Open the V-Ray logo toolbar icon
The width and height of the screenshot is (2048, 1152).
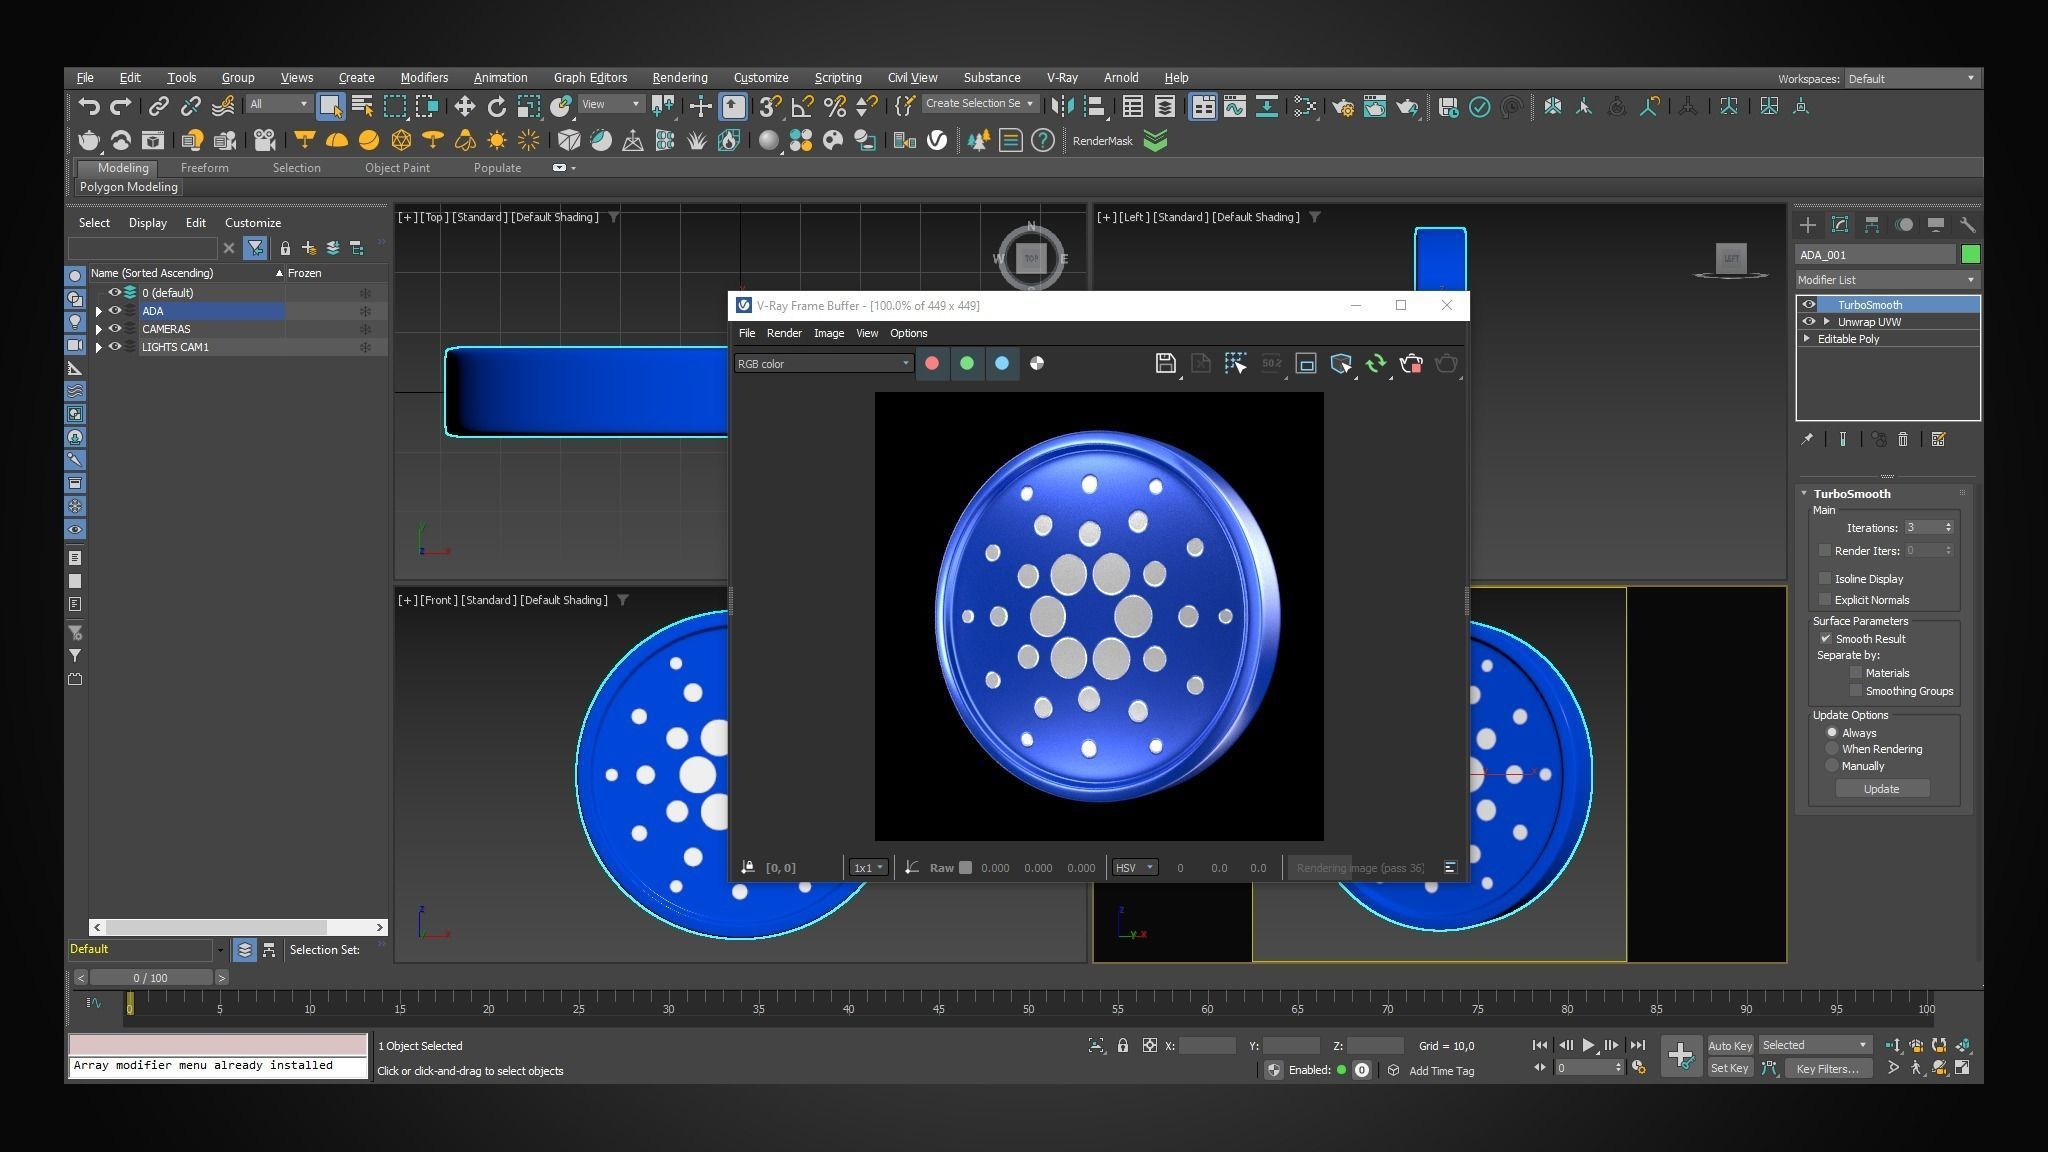click(937, 141)
